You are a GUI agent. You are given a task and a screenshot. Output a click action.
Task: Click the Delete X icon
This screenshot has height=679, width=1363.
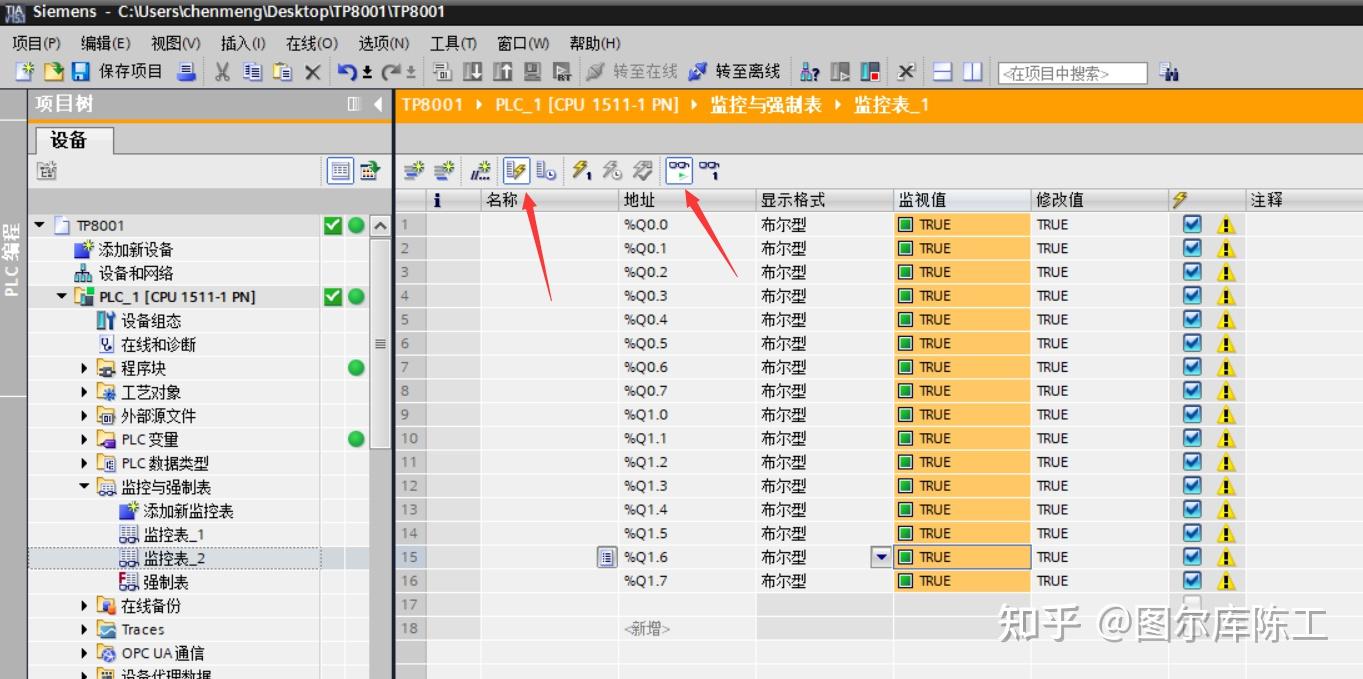[313, 72]
